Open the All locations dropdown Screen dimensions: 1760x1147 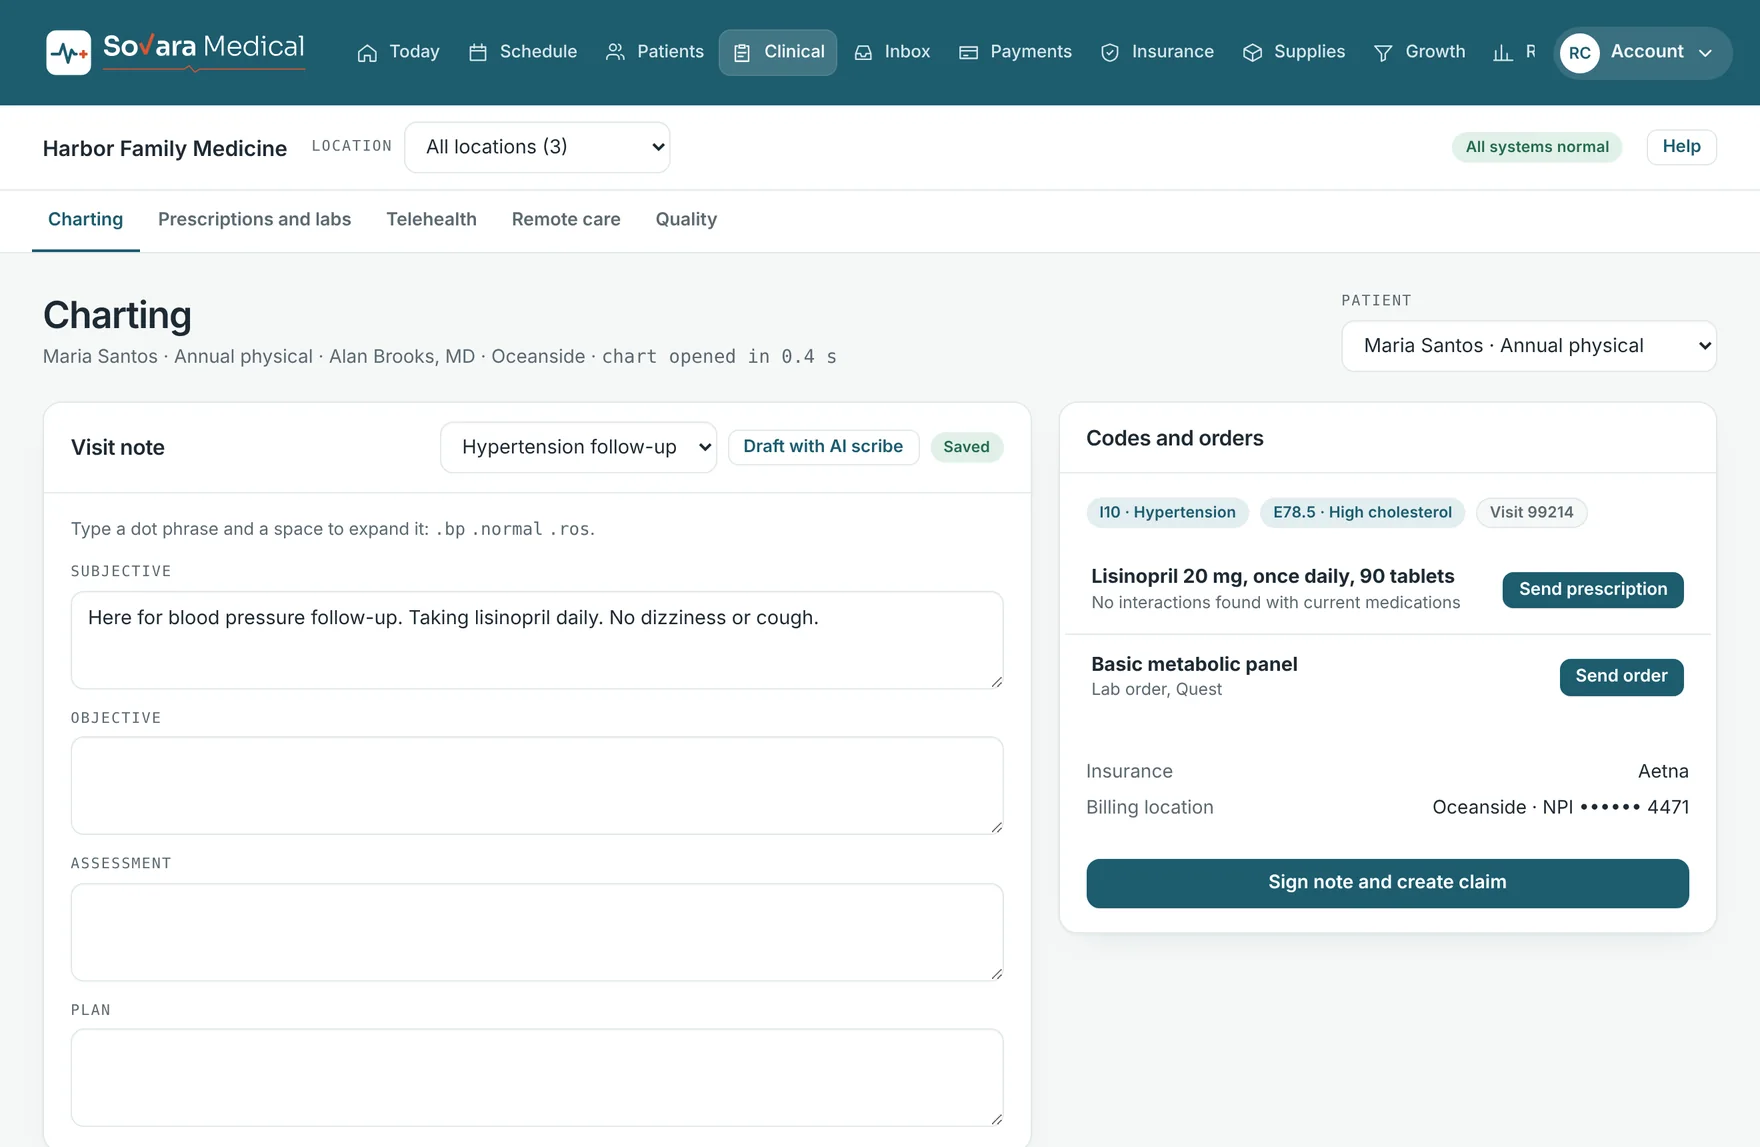click(537, 147)
